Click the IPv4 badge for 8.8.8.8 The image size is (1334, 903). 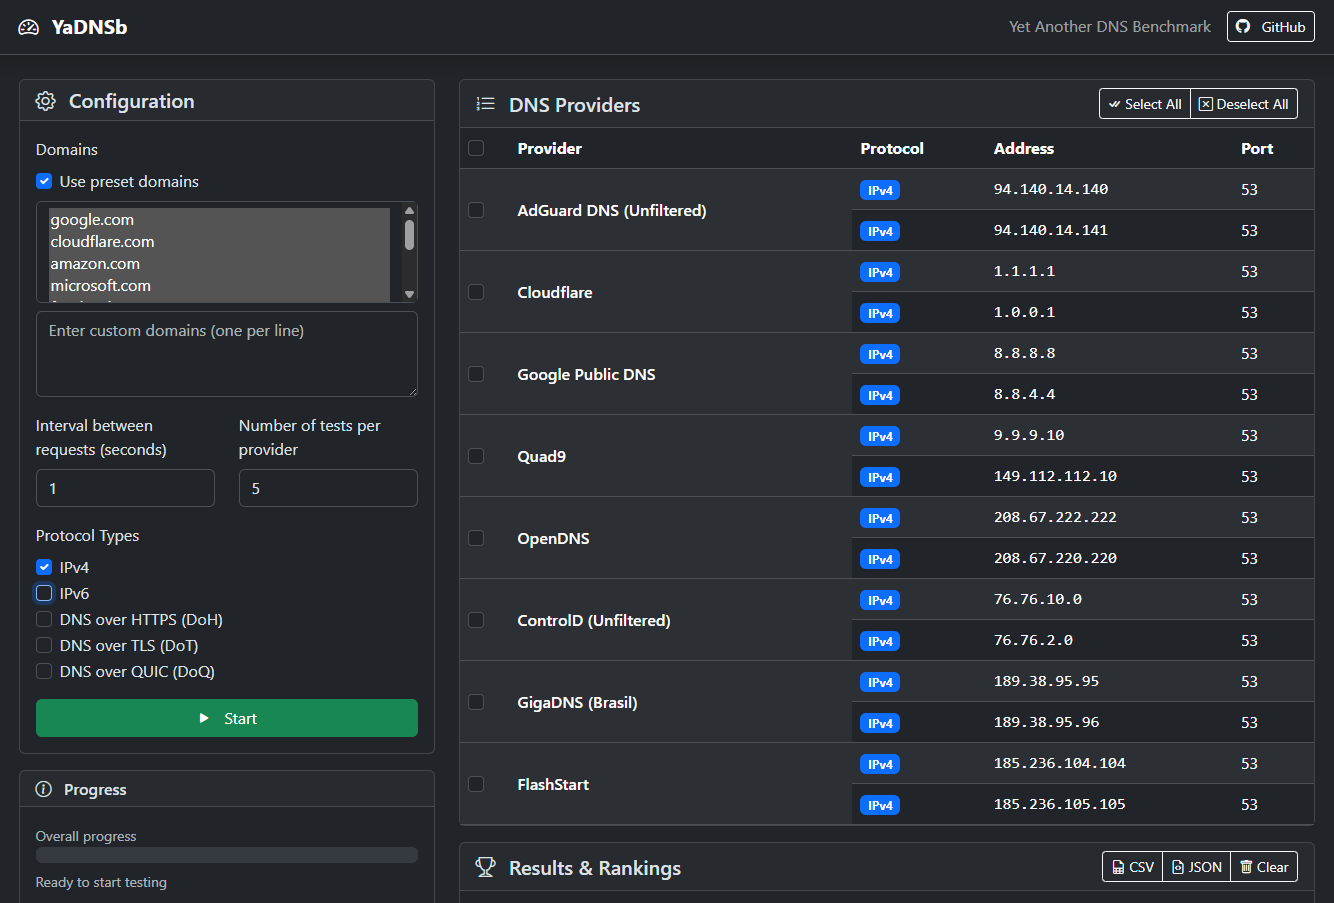(x=880, y=354)
